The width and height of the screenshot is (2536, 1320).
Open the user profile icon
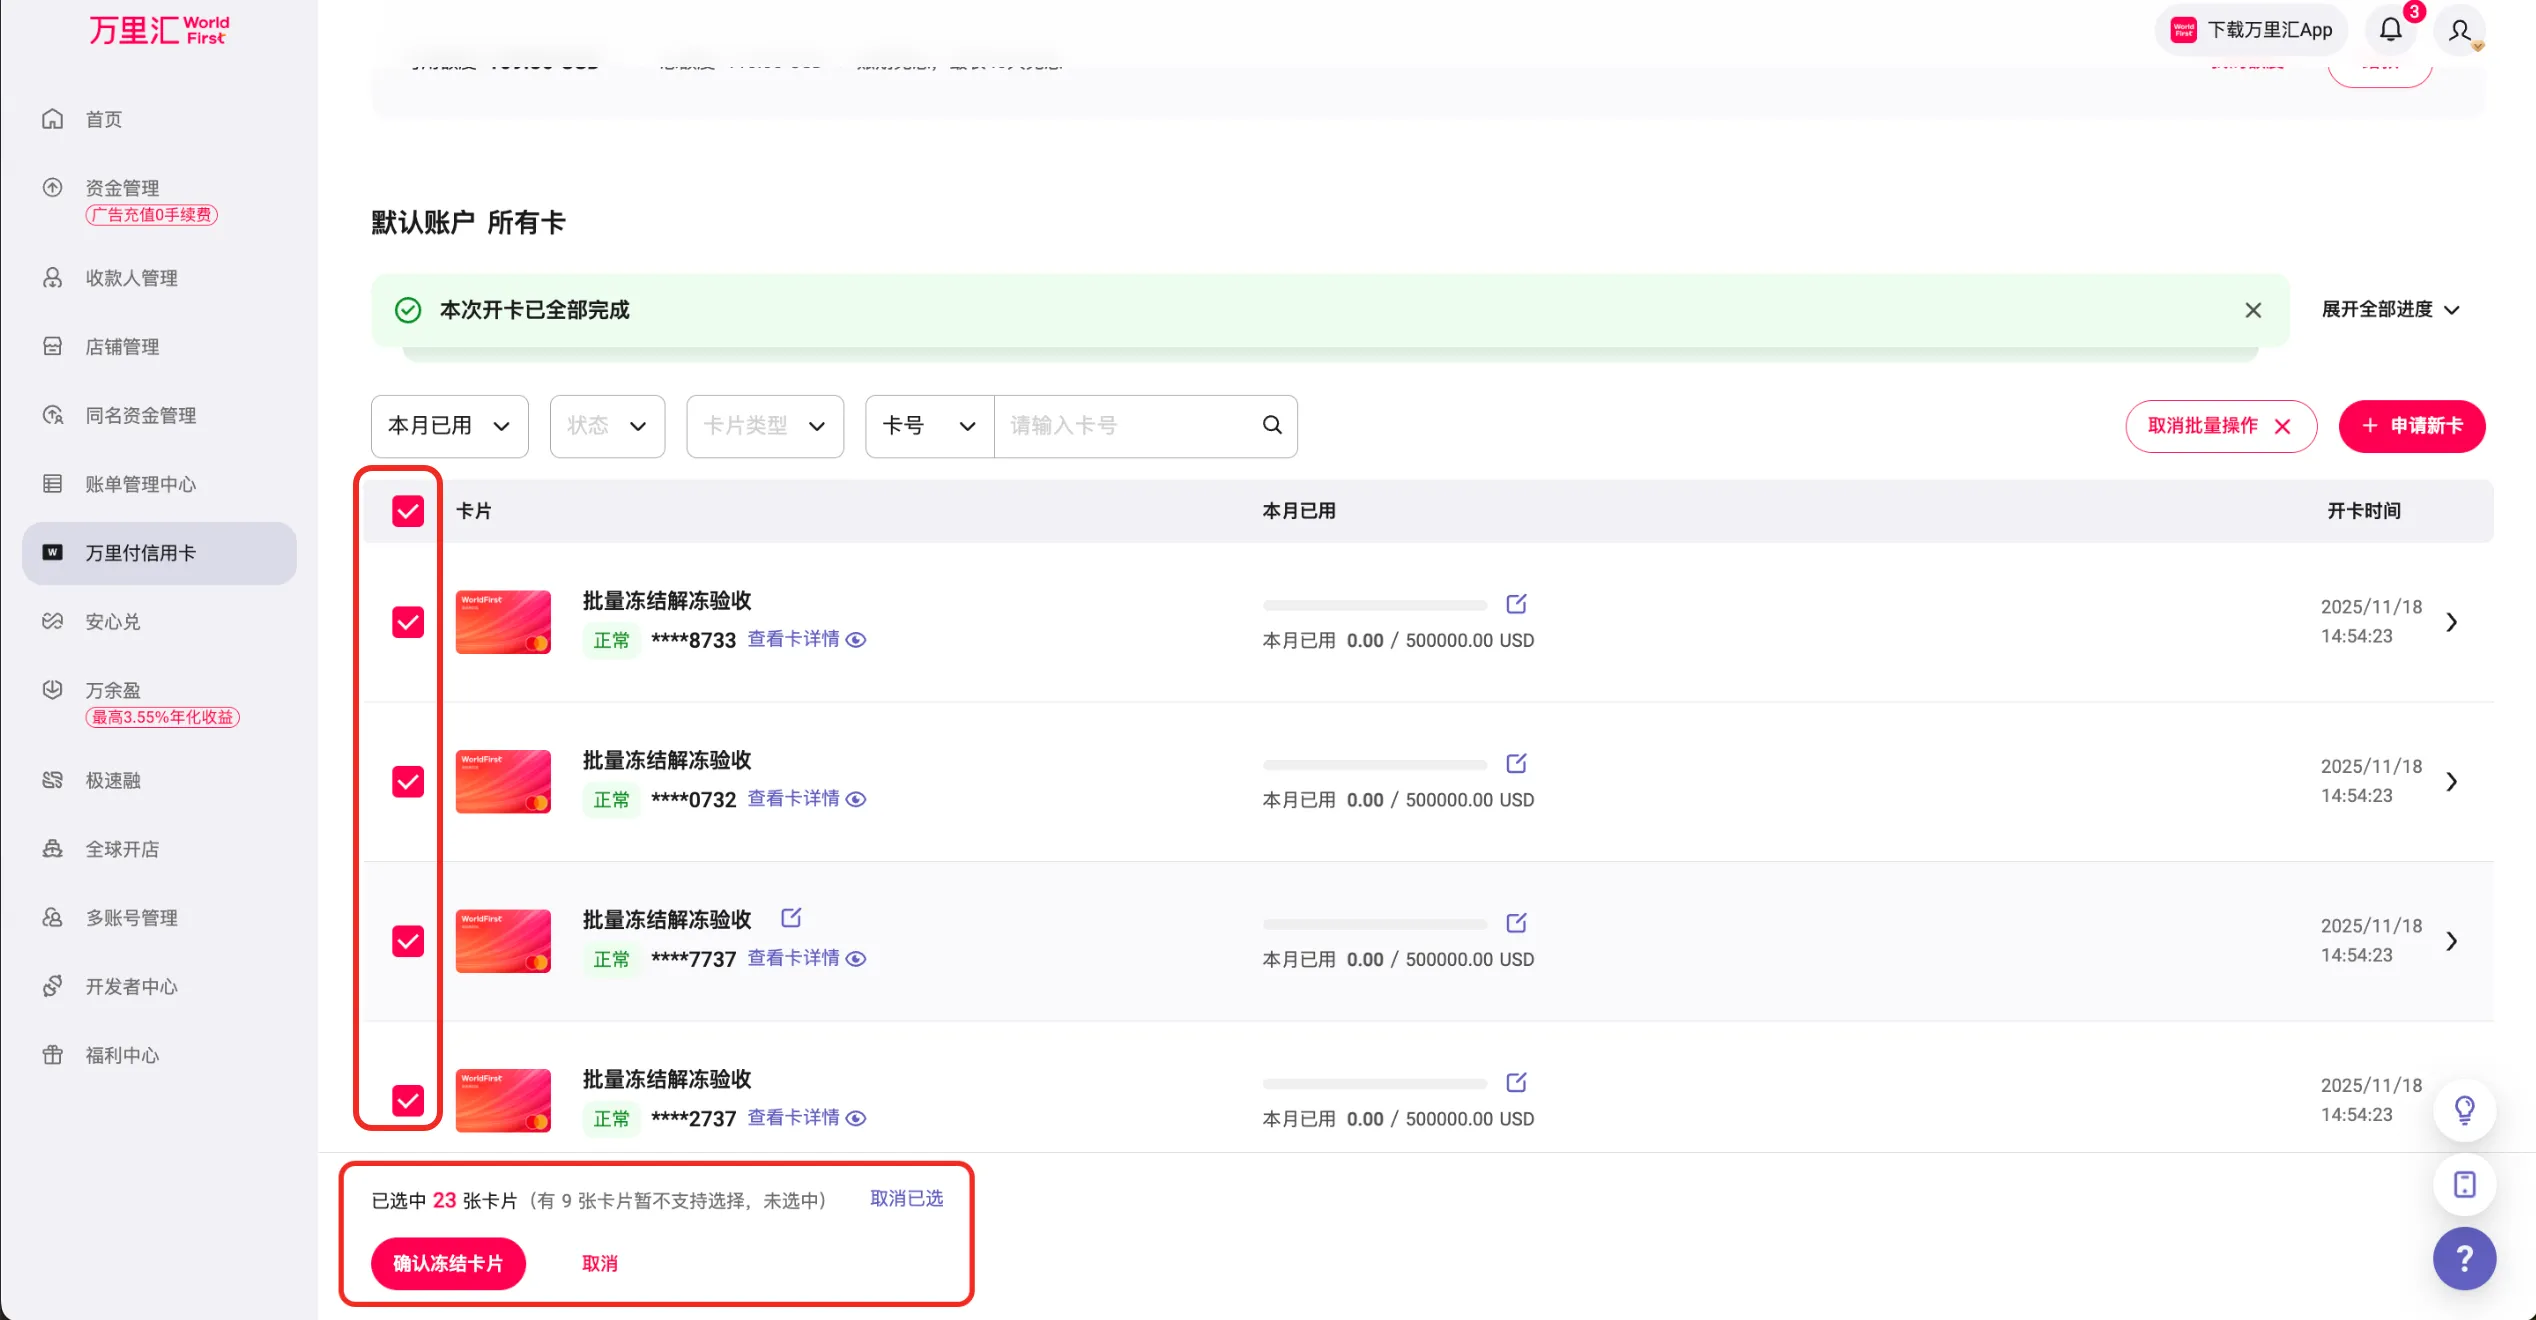(2459, 31)
